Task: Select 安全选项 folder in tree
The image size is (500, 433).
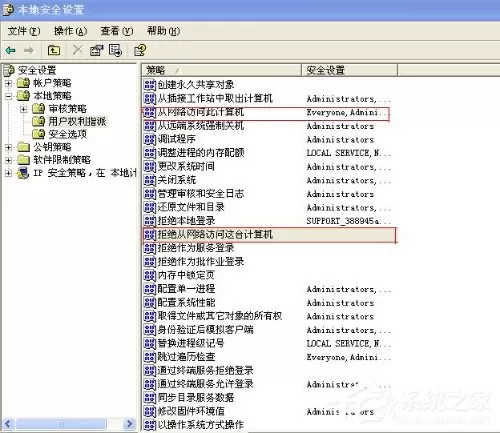Action: (68, 134)
